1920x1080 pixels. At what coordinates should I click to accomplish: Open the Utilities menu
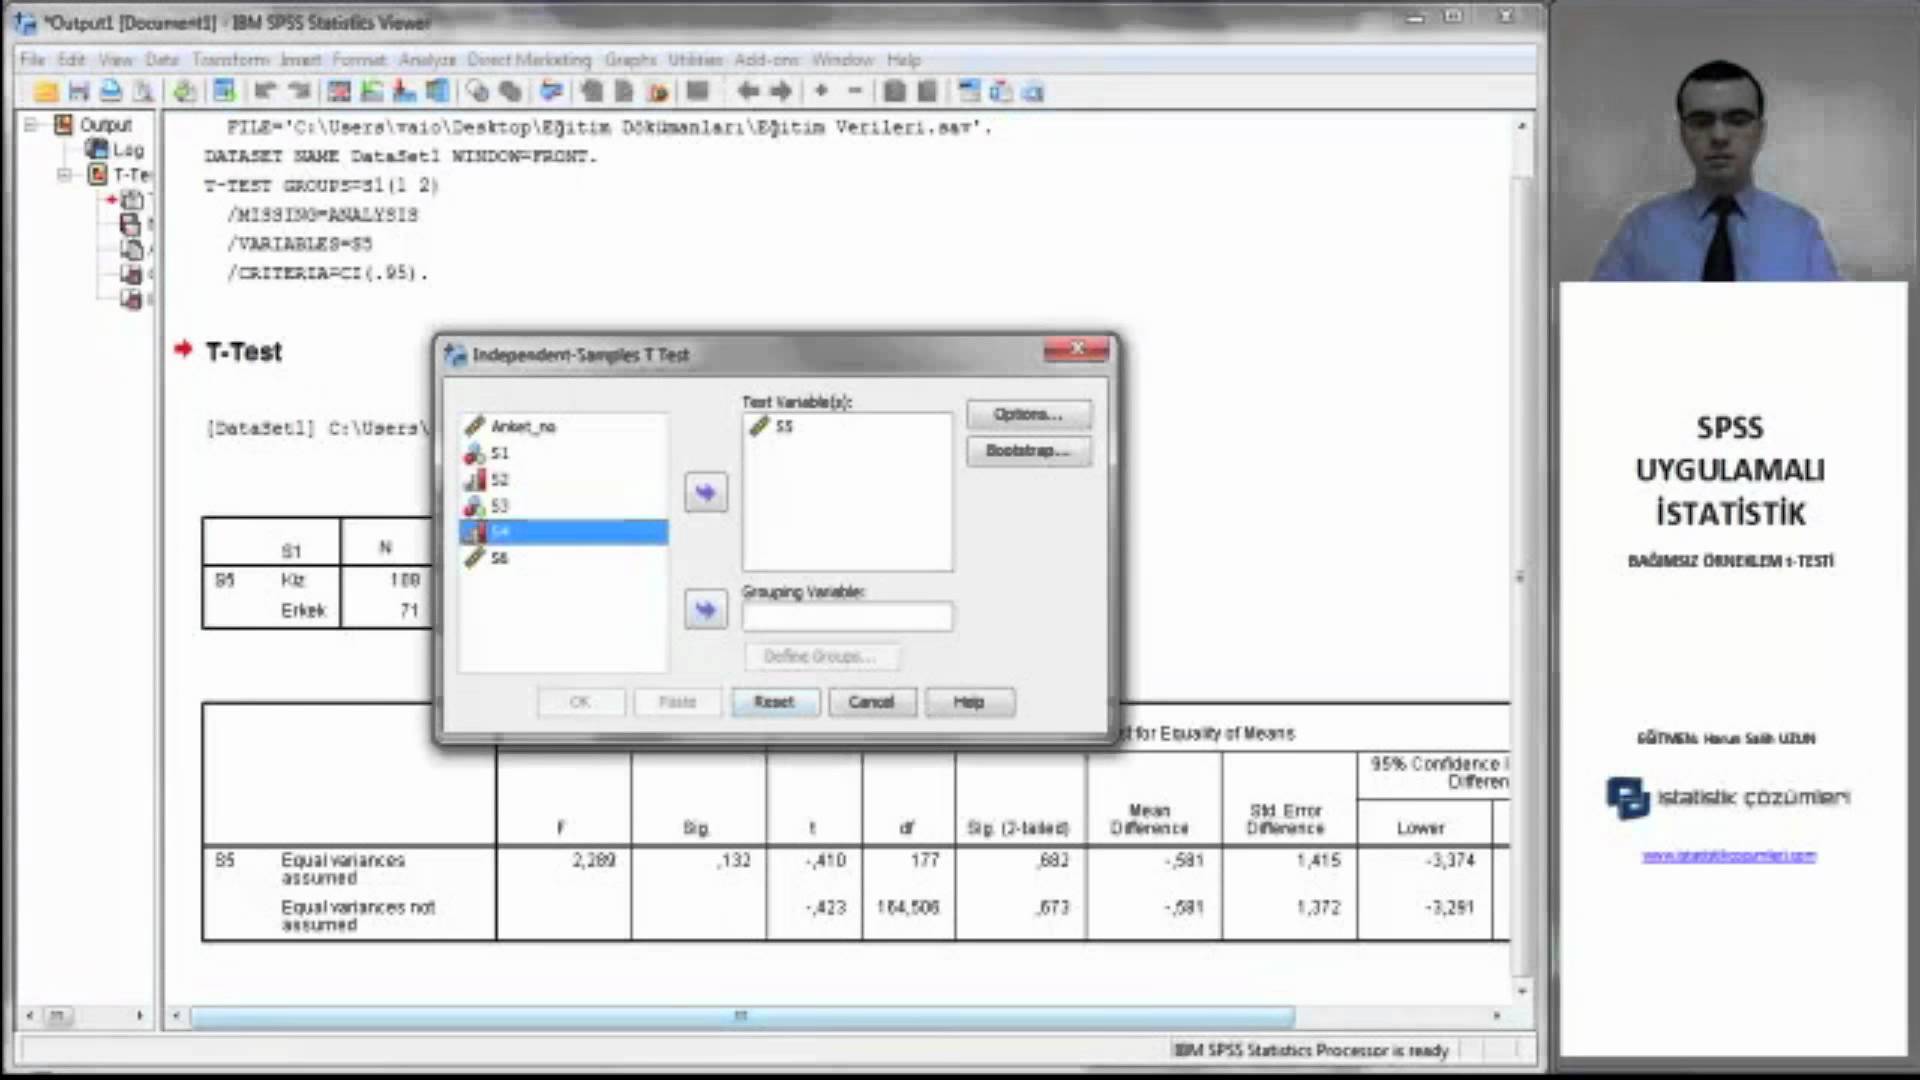pyautogui.click(x=695, y=60)
